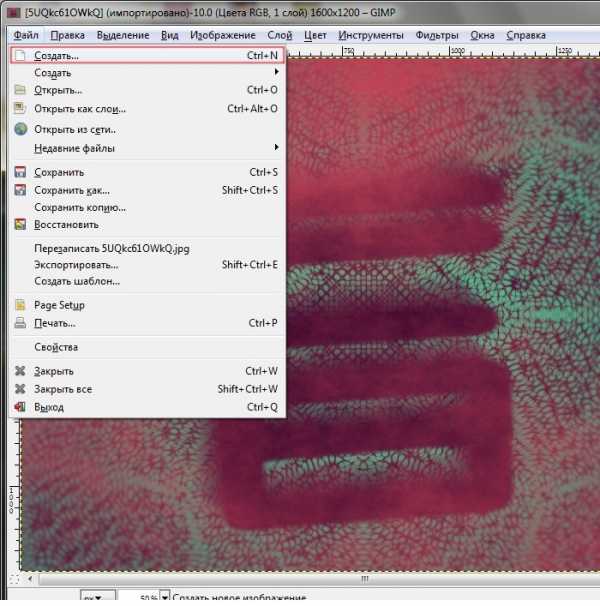Click the left arrow of the horizontal scrollbar
The image size is (600, 606).
coord(30,579)
